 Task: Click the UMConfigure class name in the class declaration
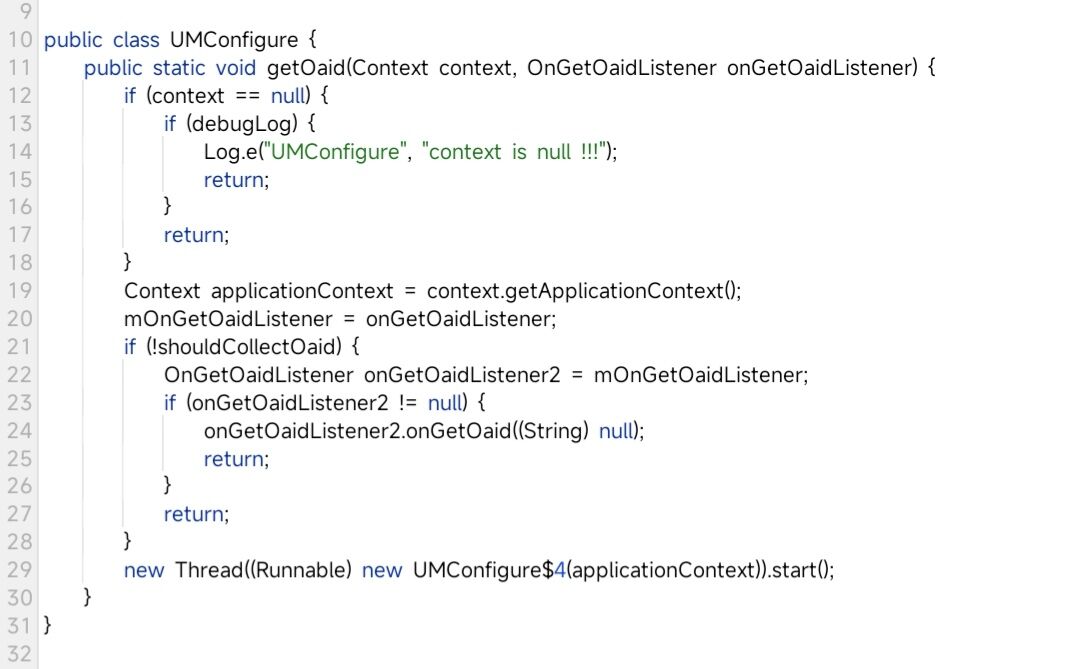[x=234, y=41]
